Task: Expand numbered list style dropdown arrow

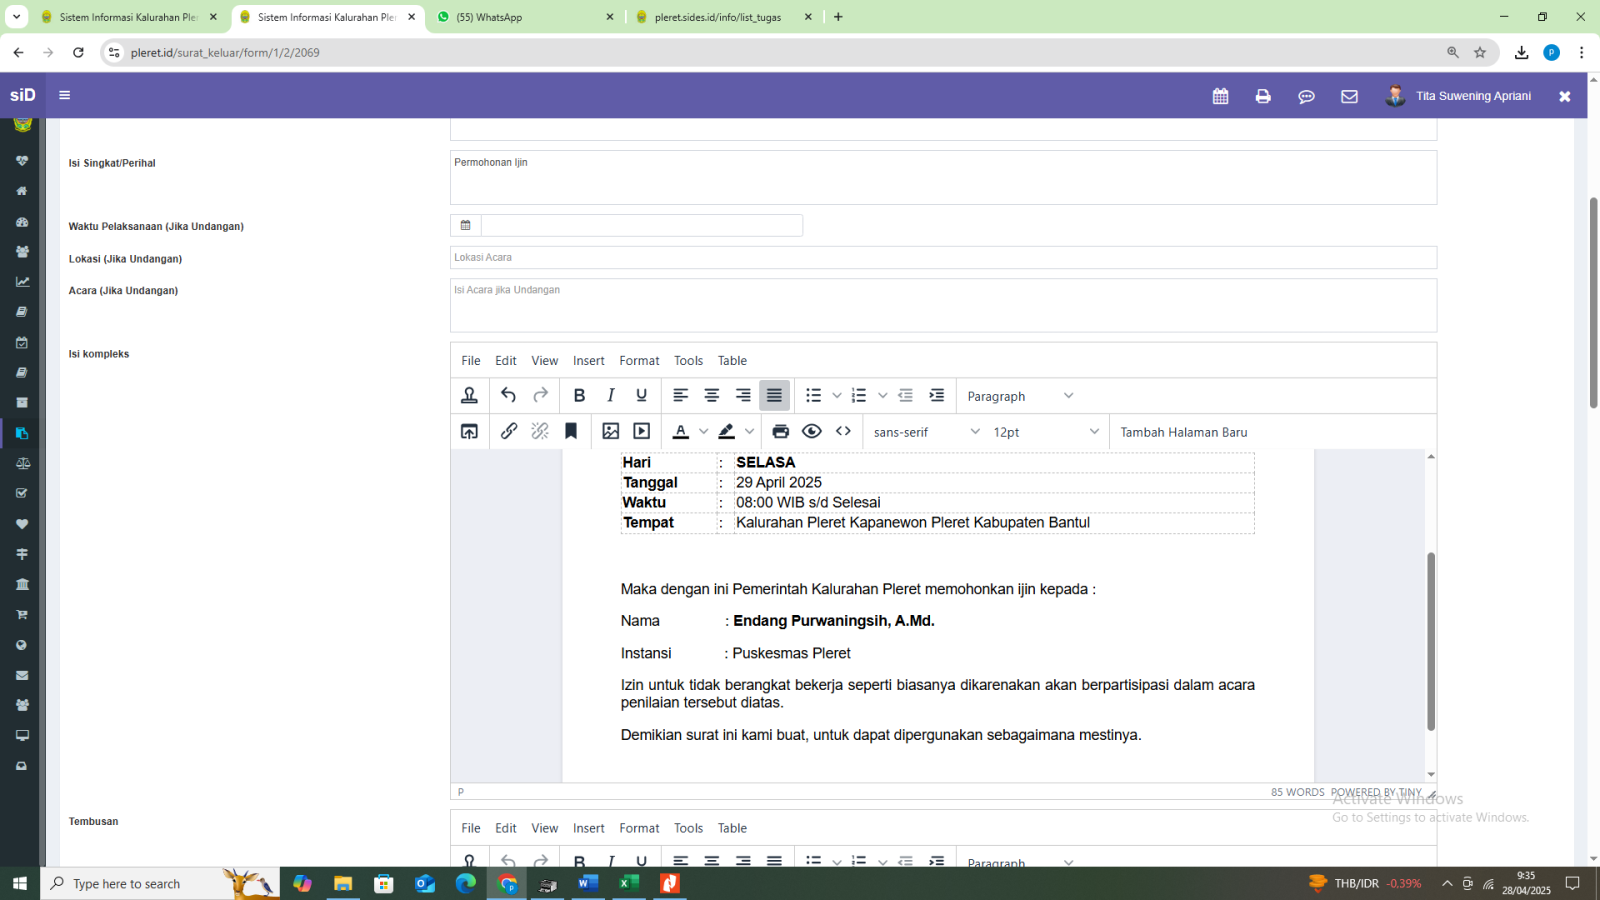Action: (x=882, y=396)
